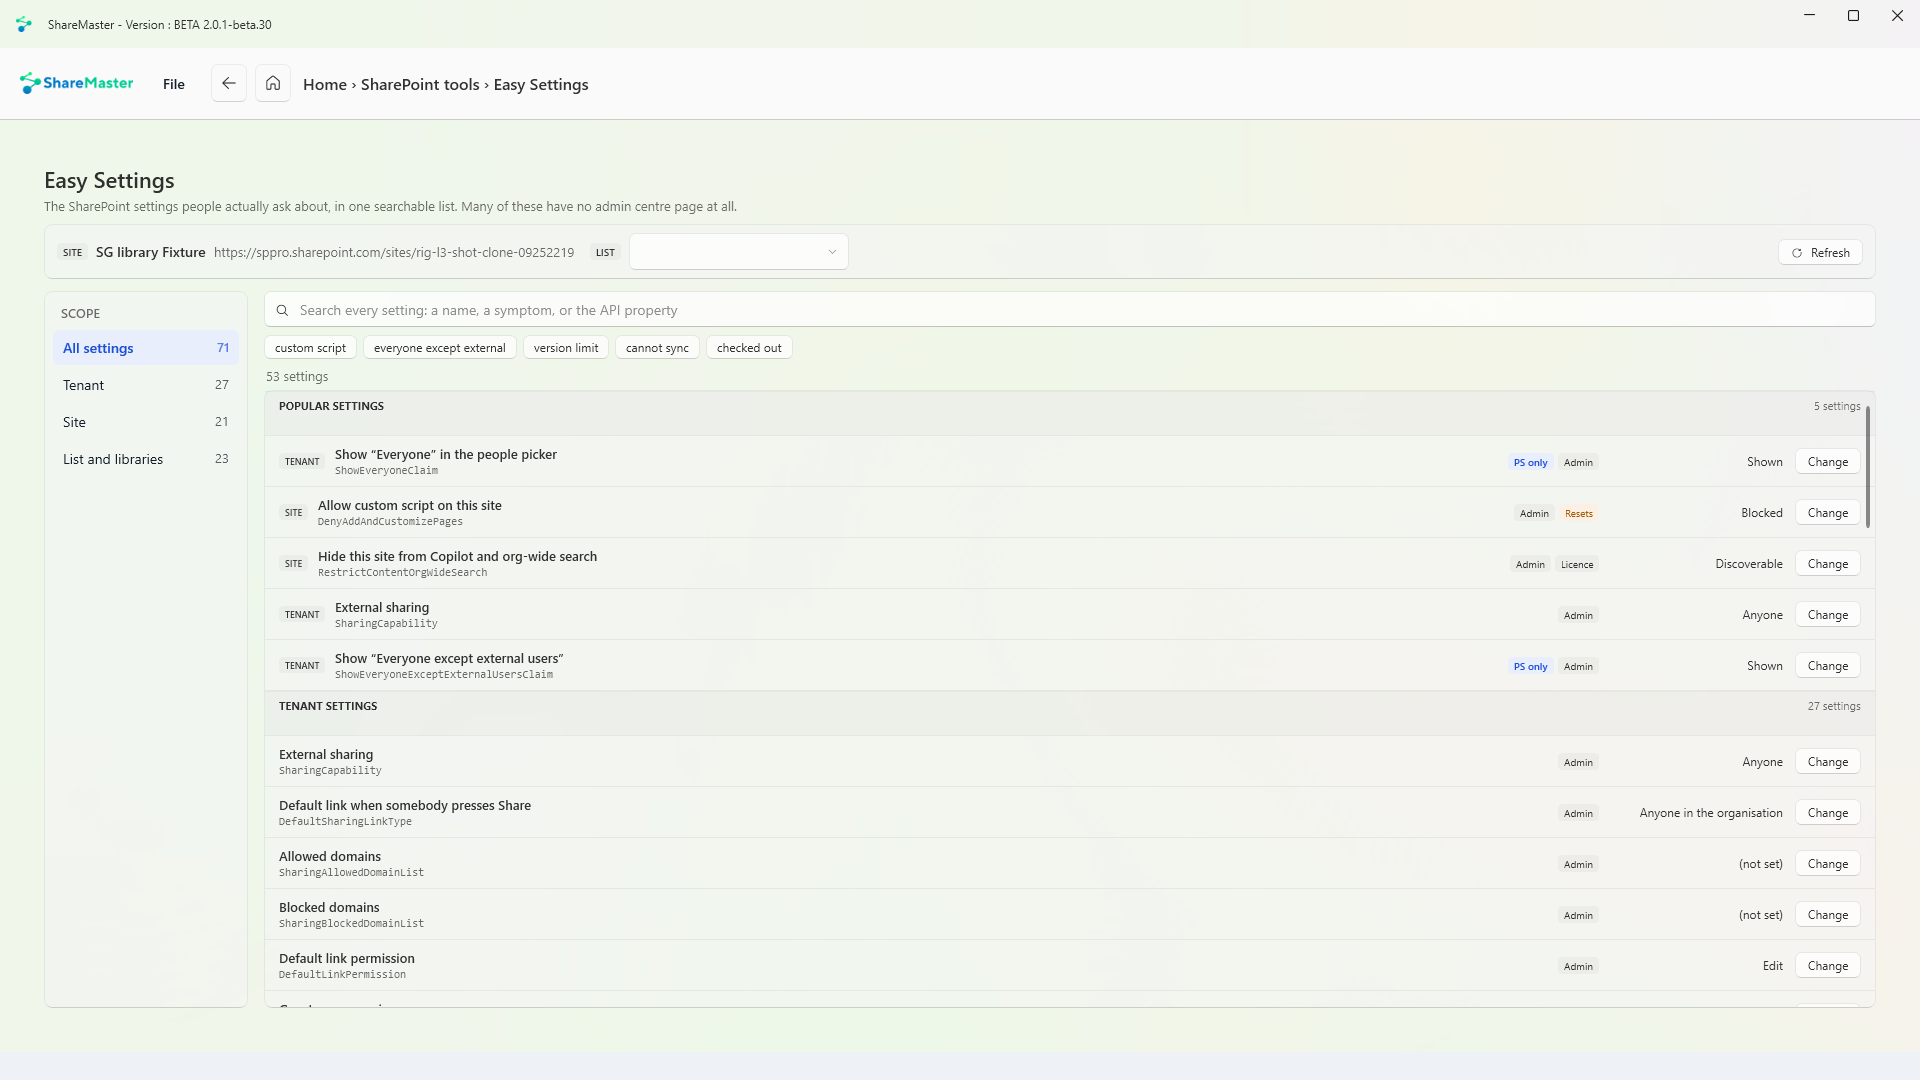This screenshot has height=1080, width=1920.
Task: Click the Licence badge on Copilot row
Action: pyautogui.click(x=1577, y=565)
